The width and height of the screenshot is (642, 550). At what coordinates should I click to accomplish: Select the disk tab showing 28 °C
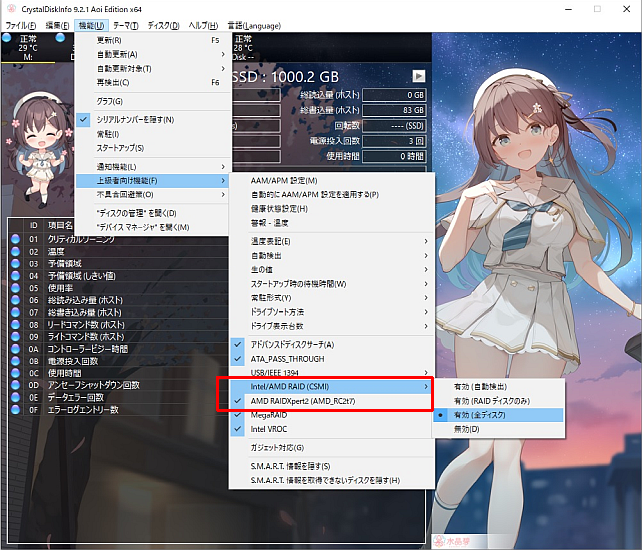point(244,48)
